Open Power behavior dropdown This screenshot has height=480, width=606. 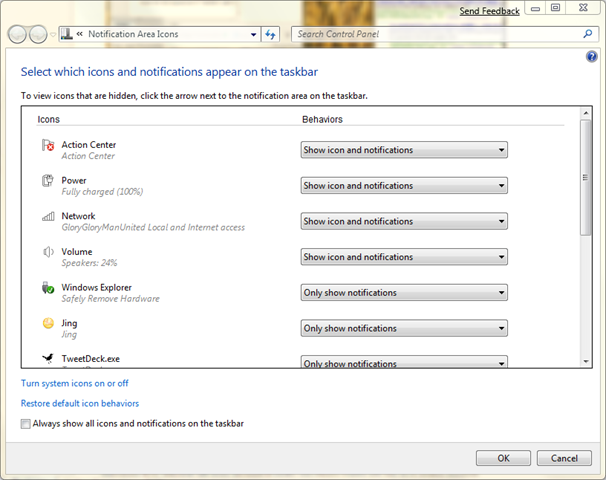pyautogui.click(x=404, y=186)
